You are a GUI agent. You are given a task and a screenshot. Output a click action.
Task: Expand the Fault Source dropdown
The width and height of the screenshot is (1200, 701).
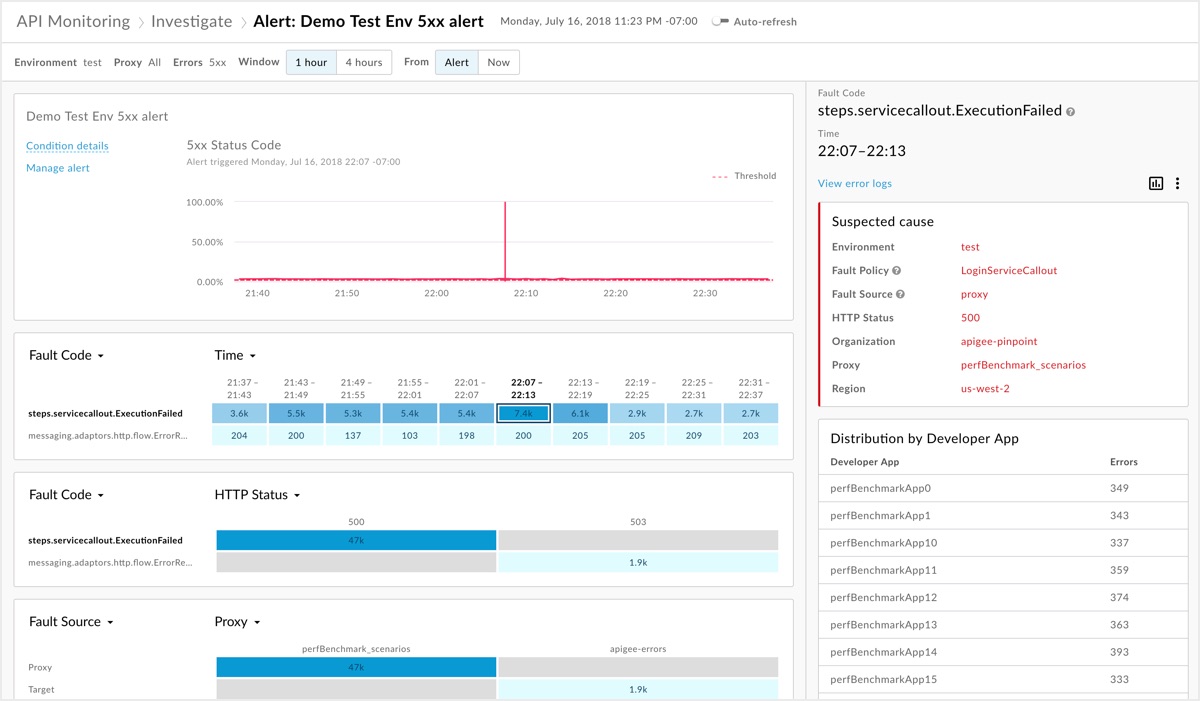coord(71,622)
